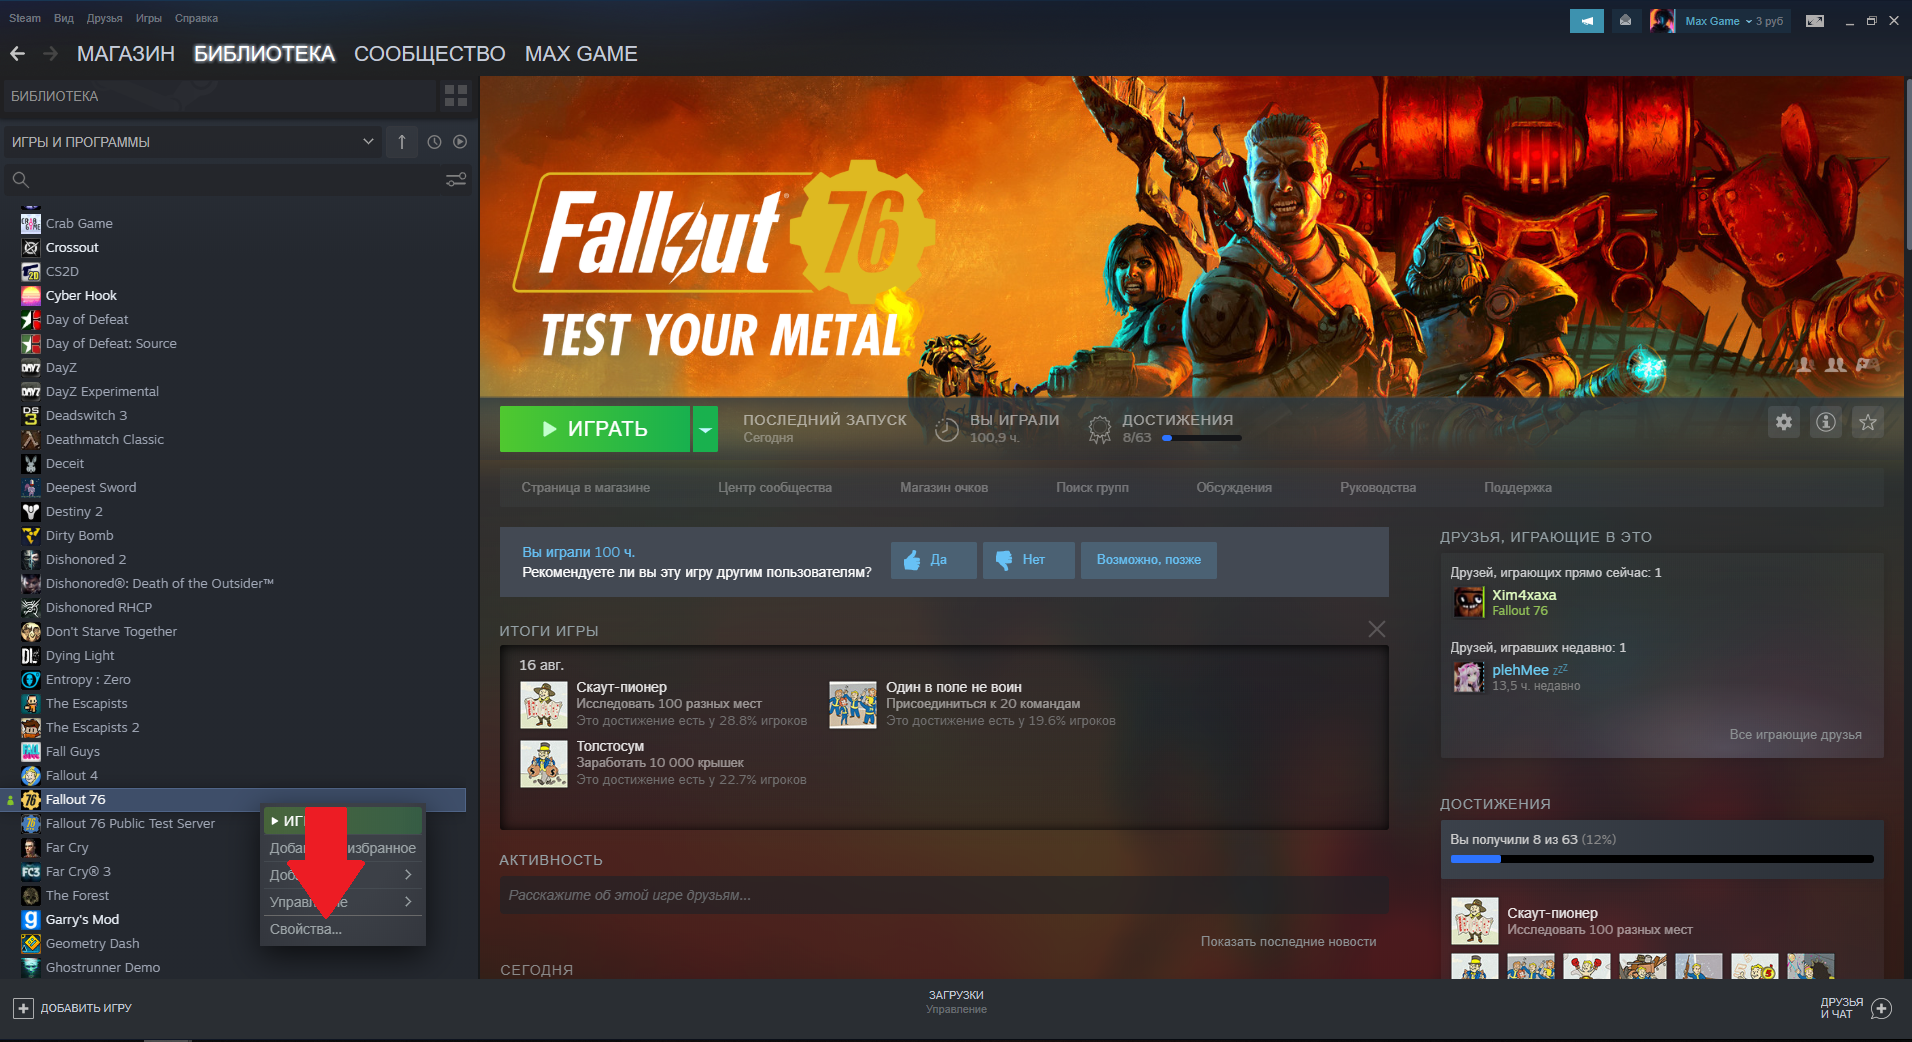This screenshot has width=1912, height=1042.
Task: Enter Big Picture mode
Action: tap(1815, 21)
